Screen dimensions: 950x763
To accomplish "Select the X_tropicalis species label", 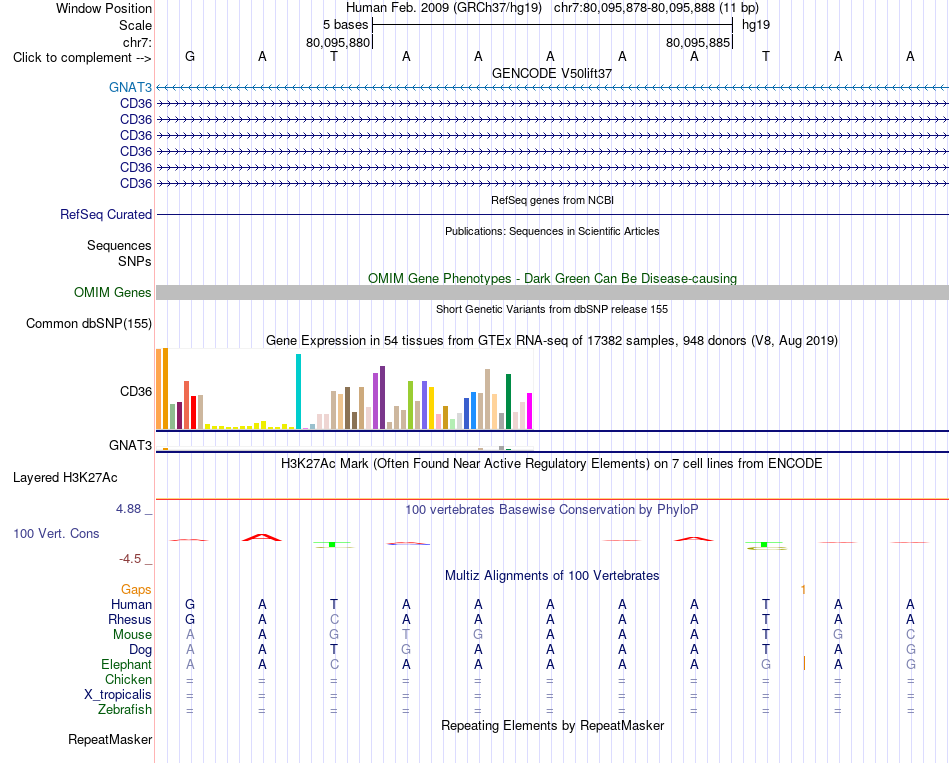I will click(x=118, y=695).
